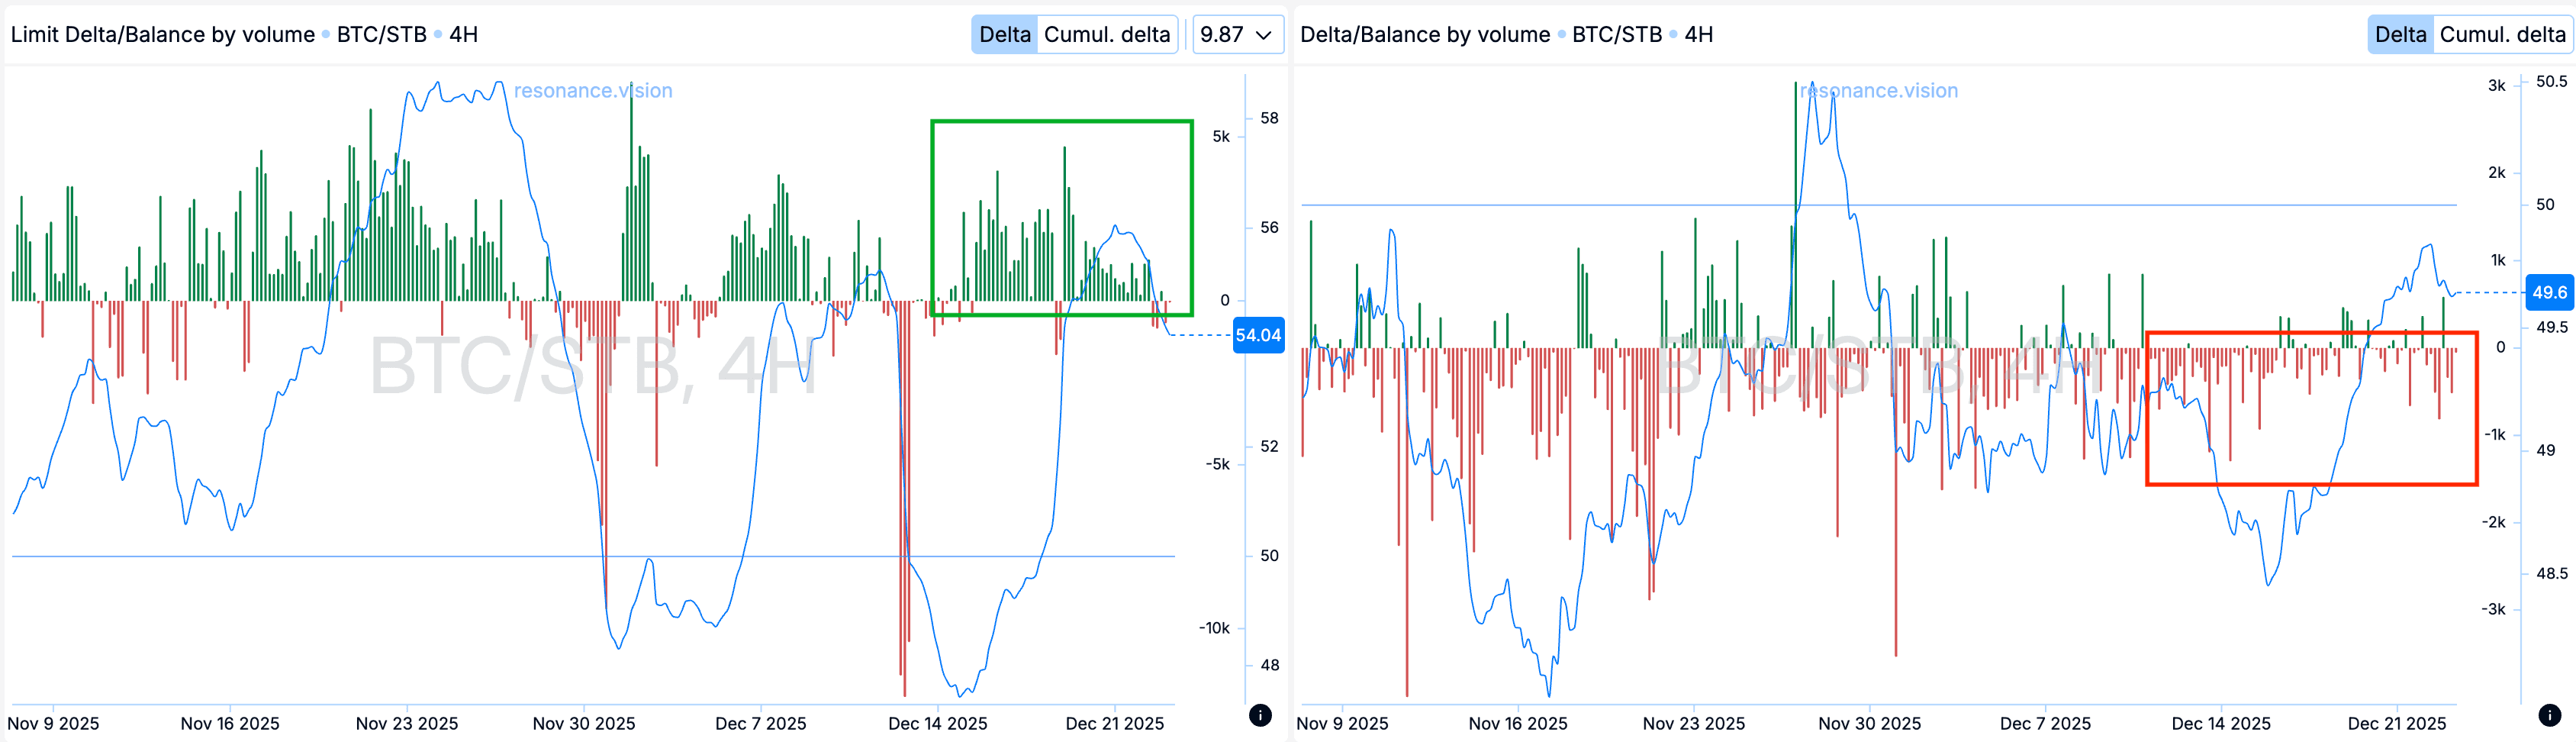This screenshot has width=2576, height=742.
Task: Click the right chart's Delta/Balance by volume title
Action: point(1424,35)
